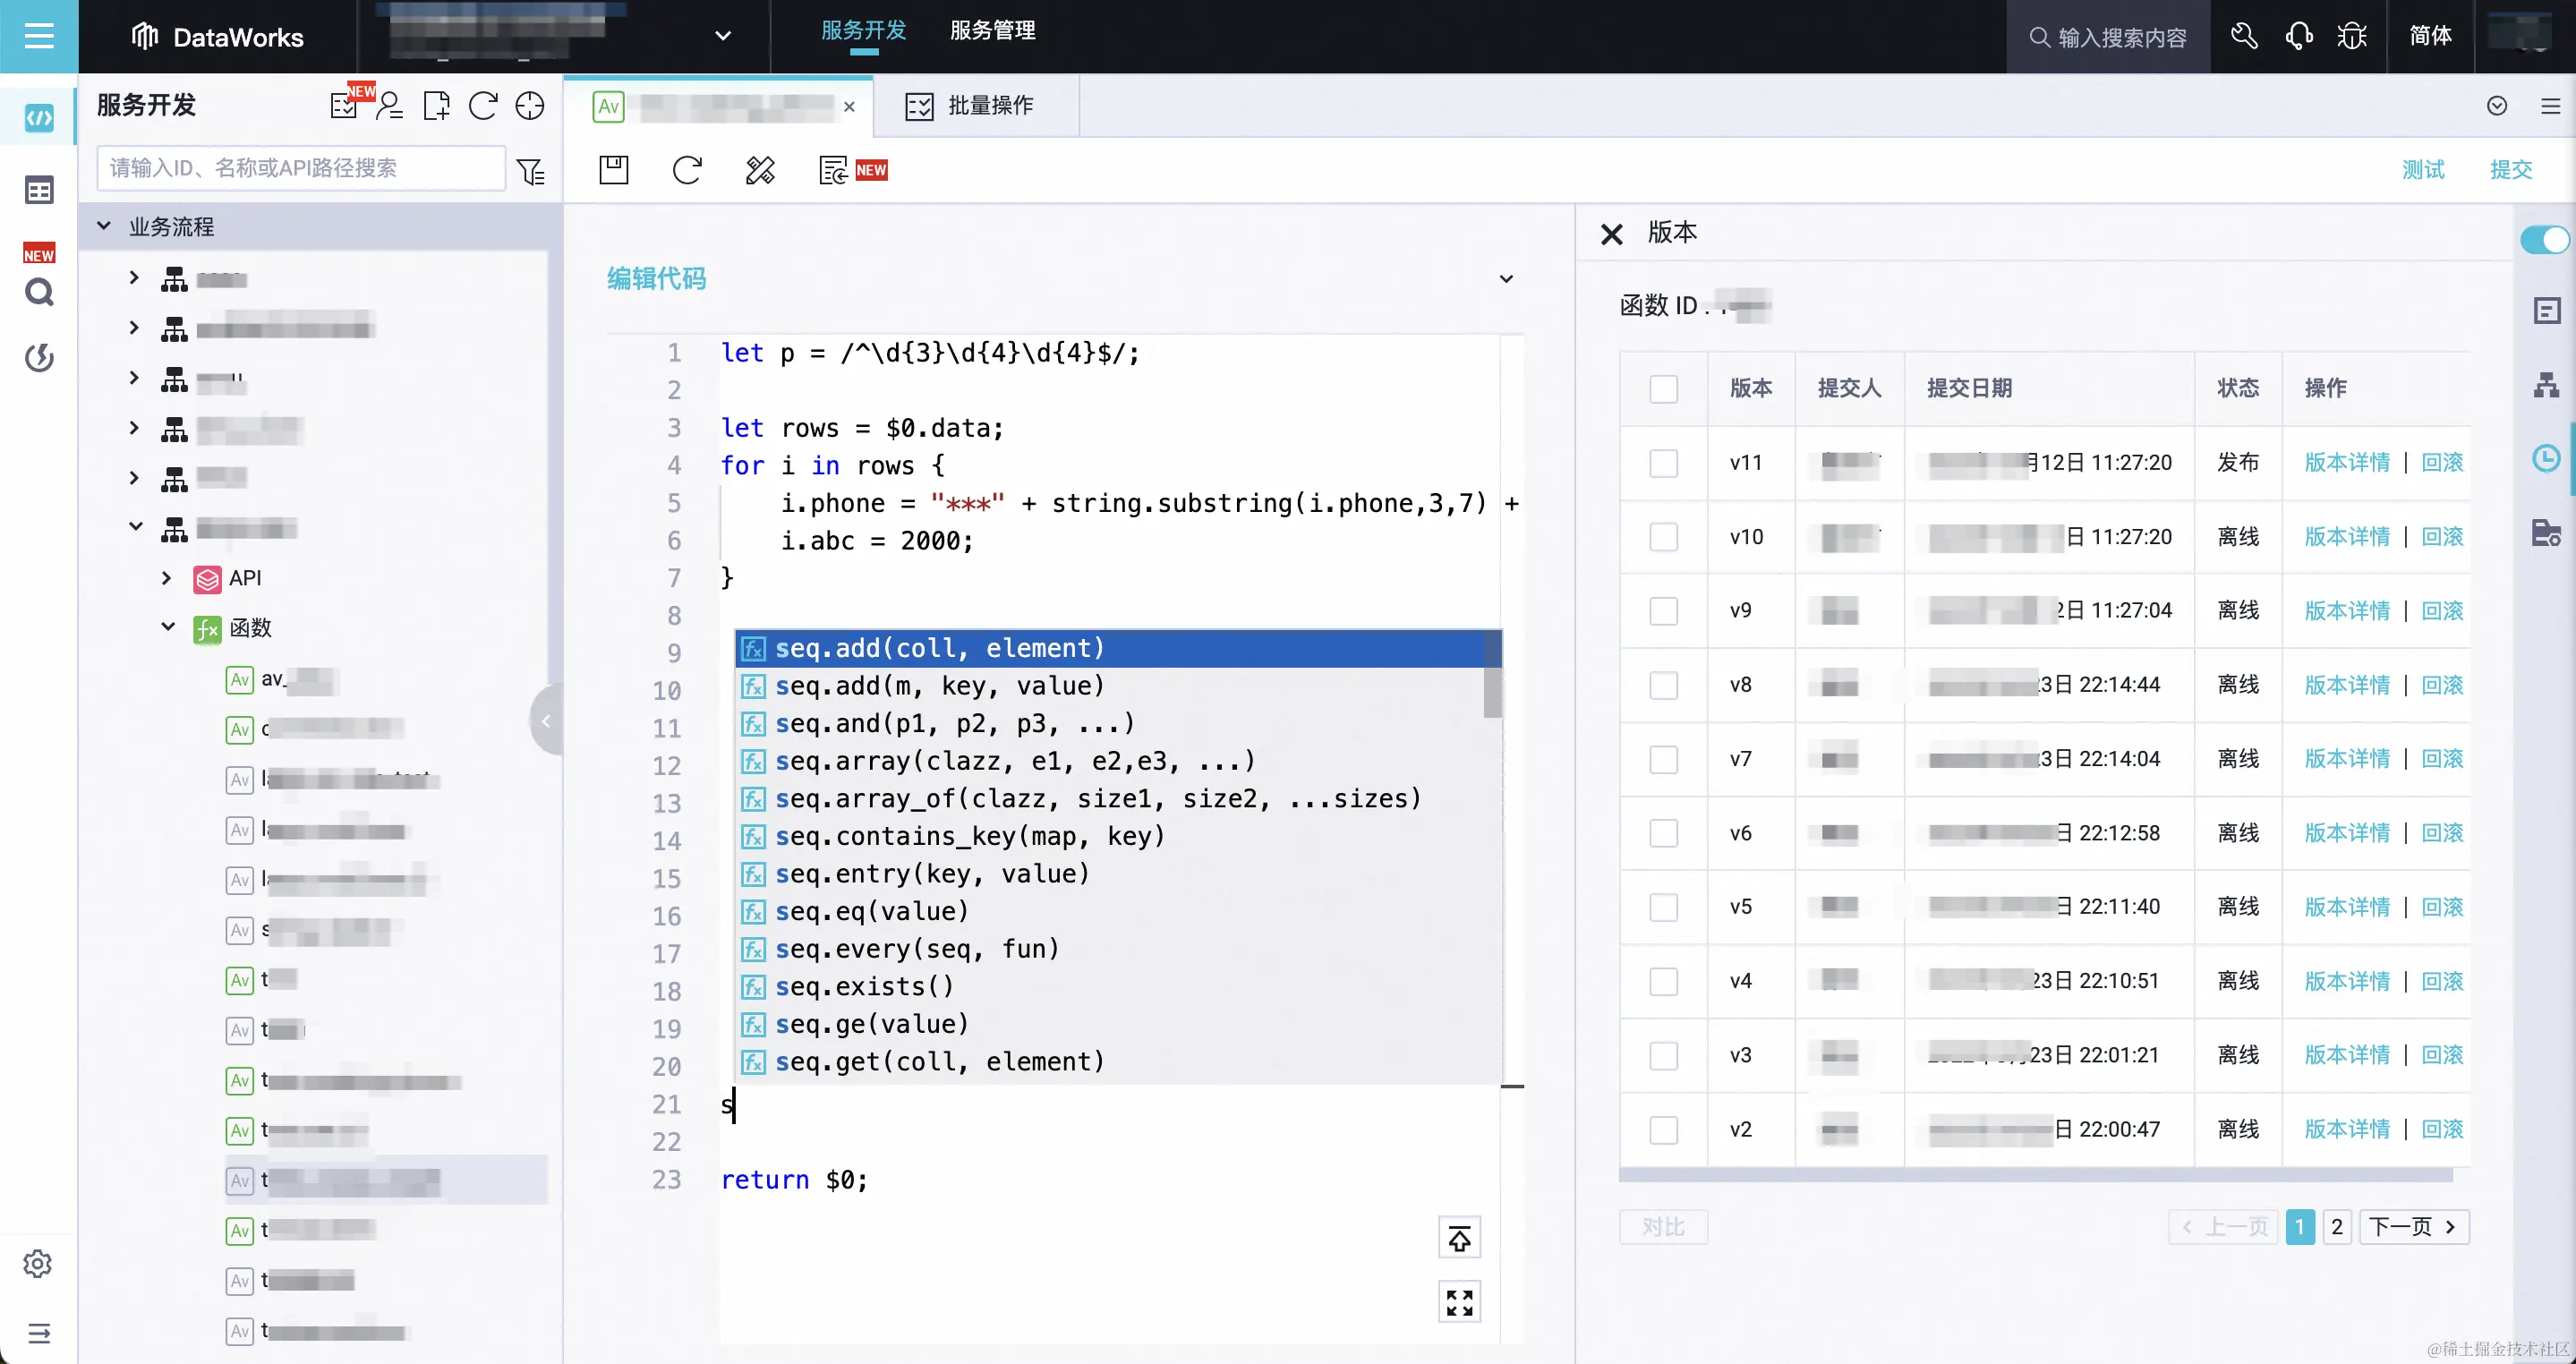This screenshot has width=2576, height=1364.
Task: Toggle the switch at top right sidebar
Action: click(2545, 240)
